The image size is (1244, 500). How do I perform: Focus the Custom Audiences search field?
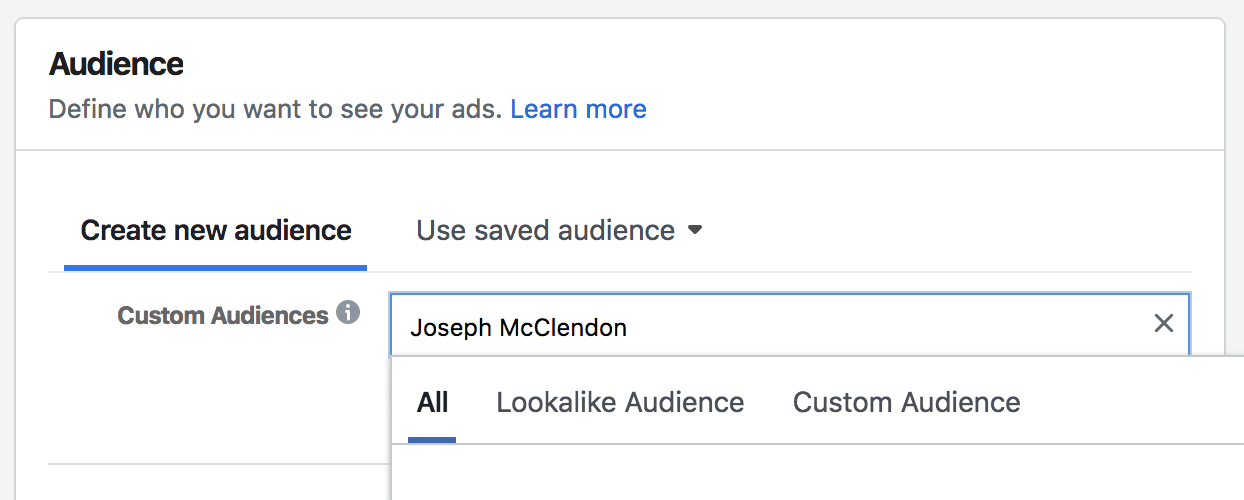tap(790, 324)
